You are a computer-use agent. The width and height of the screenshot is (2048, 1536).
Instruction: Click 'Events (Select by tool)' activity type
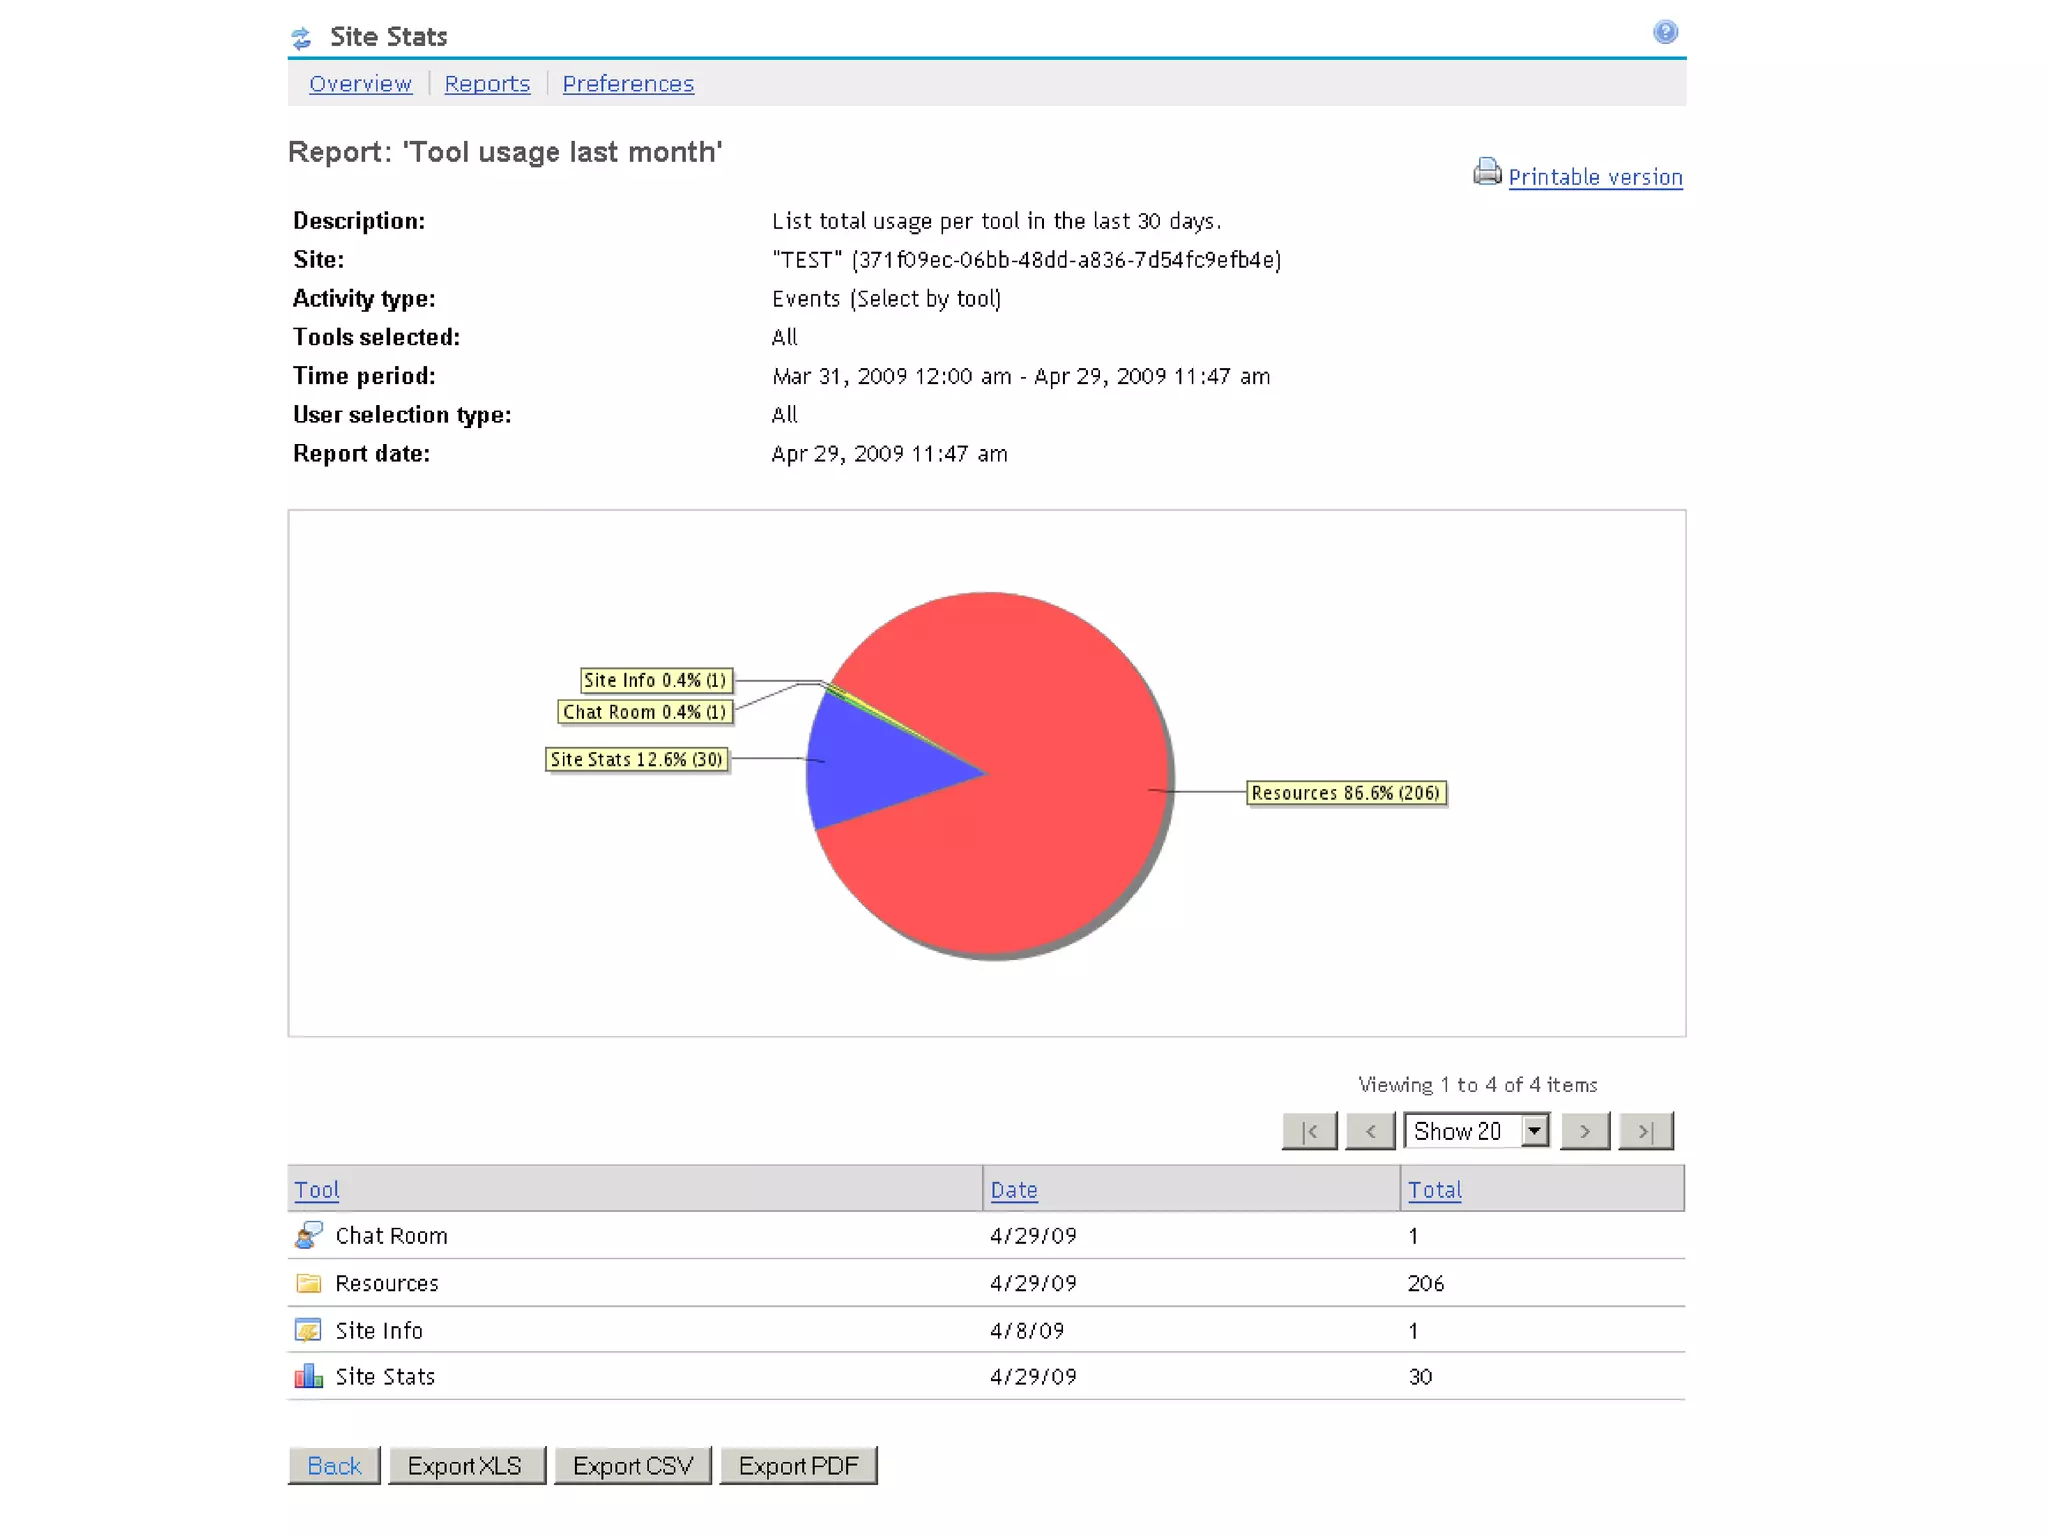pyautogui.click(x=886, y=299)
